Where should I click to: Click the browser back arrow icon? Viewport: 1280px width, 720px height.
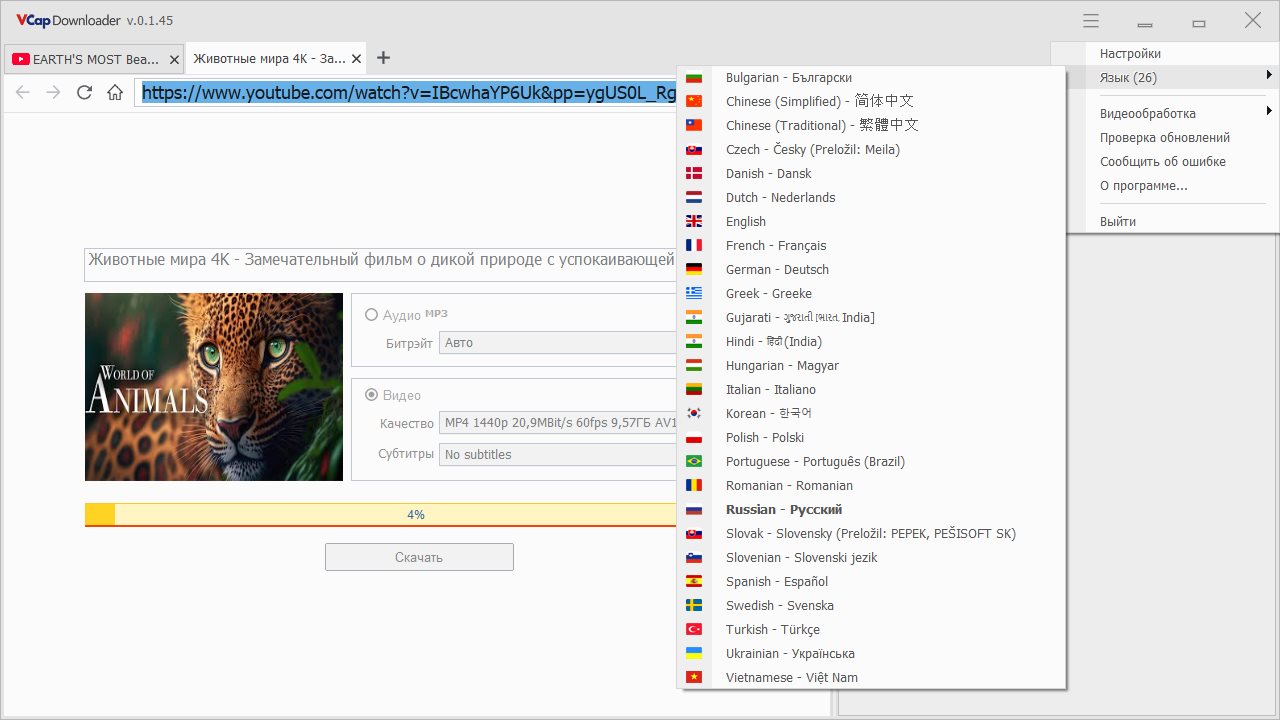pos(23,93)
